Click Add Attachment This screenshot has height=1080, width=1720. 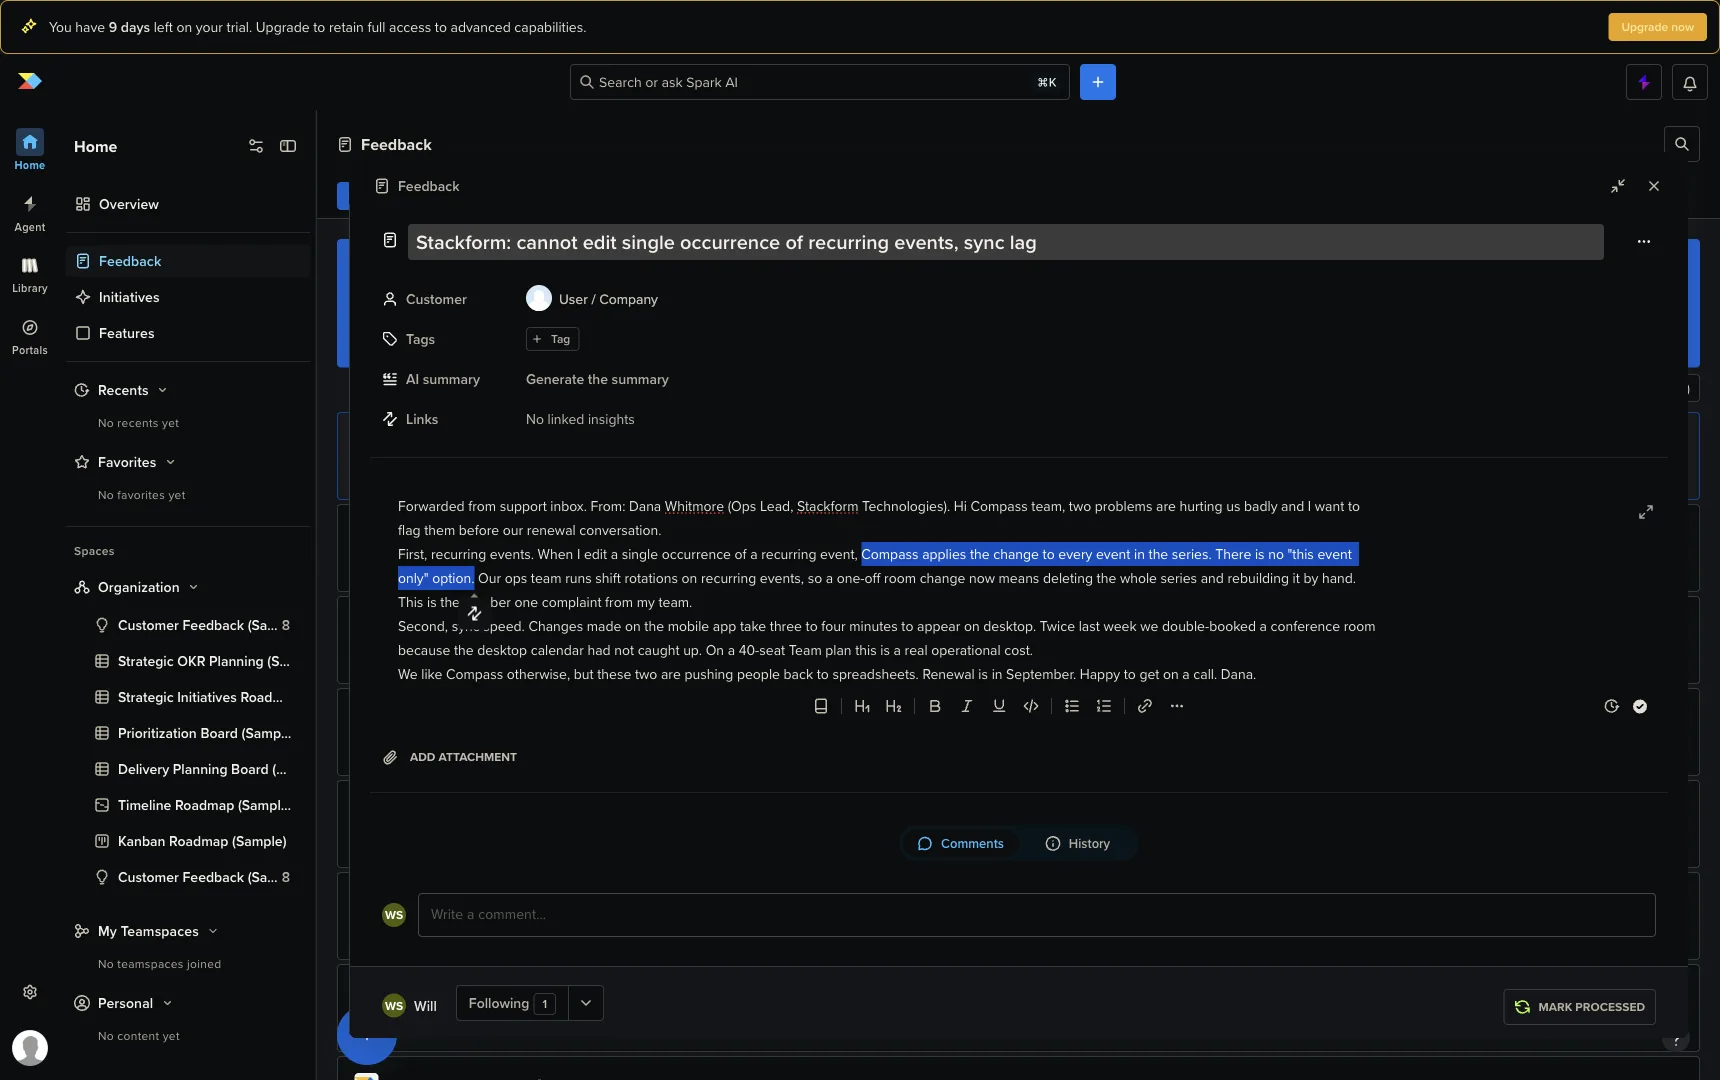450,757
